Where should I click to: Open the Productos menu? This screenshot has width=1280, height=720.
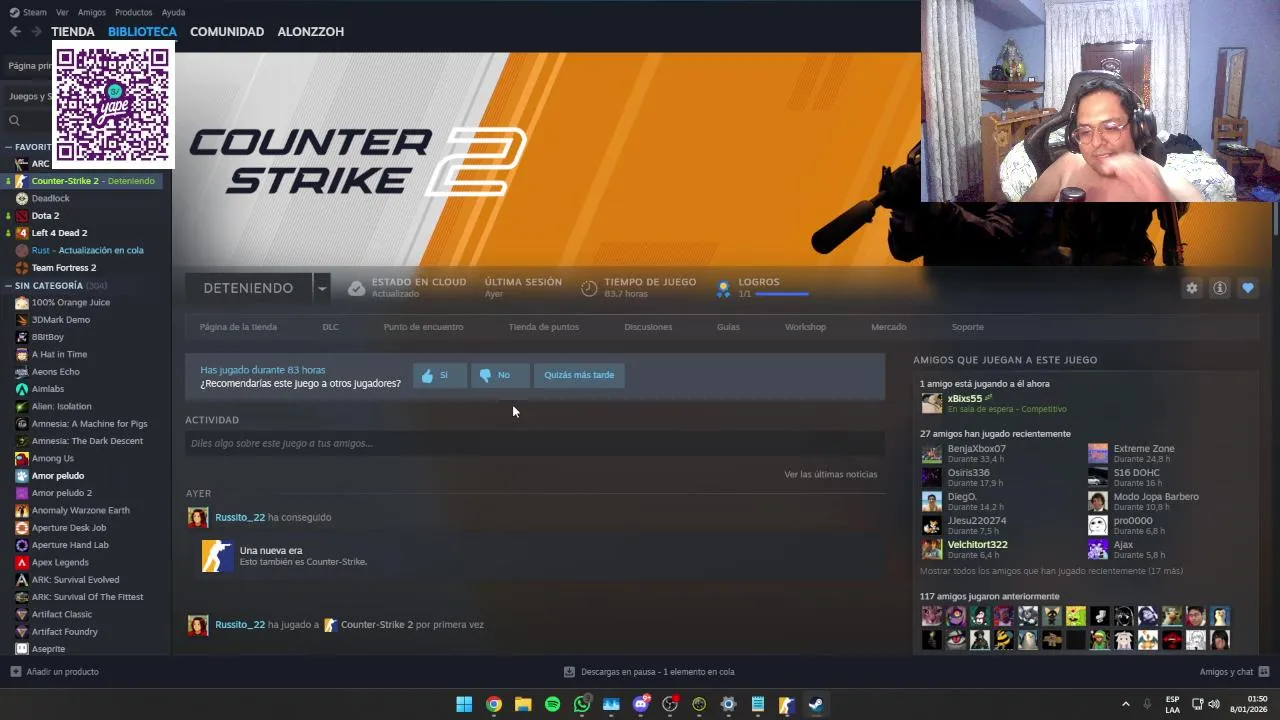coord(133,12)
